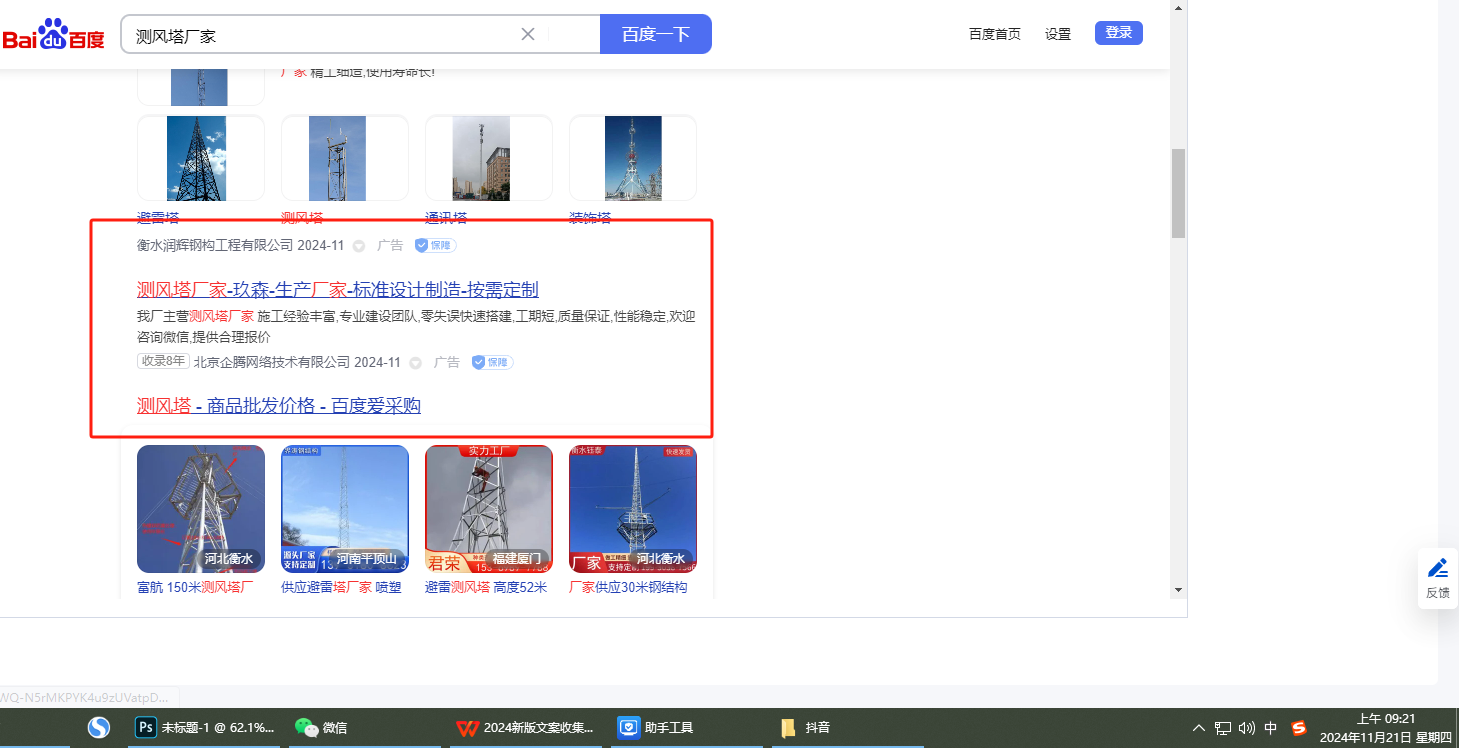Expand dropdown arrow beside 北京企腾网络 ad
Image resolution: width=1459 pixels, height=748 pixels.
416,363
